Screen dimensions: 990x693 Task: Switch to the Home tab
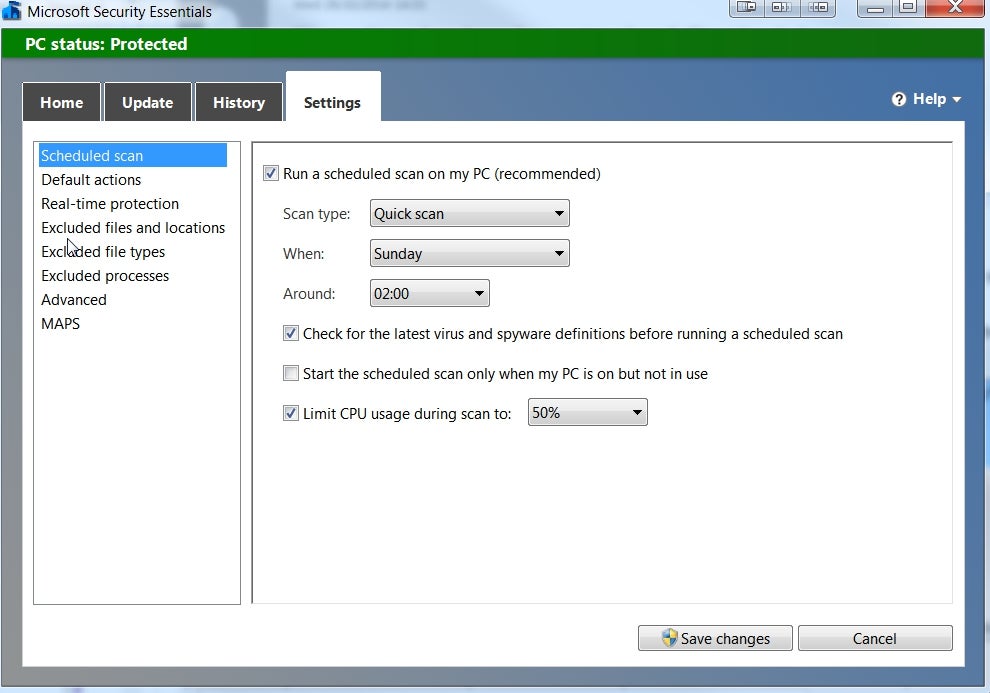tap(61, 102)
